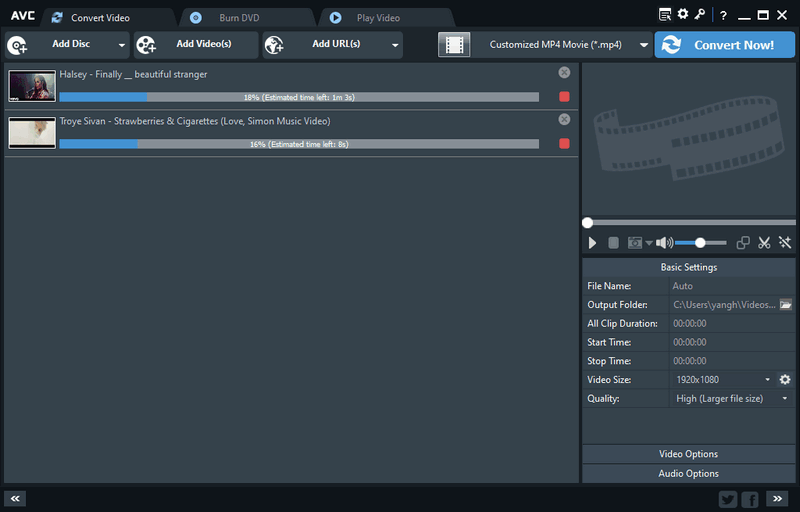The height and width of the screenshot is (512, 800).
Task: Select Halsey video thumbnail
Action: 32,86
